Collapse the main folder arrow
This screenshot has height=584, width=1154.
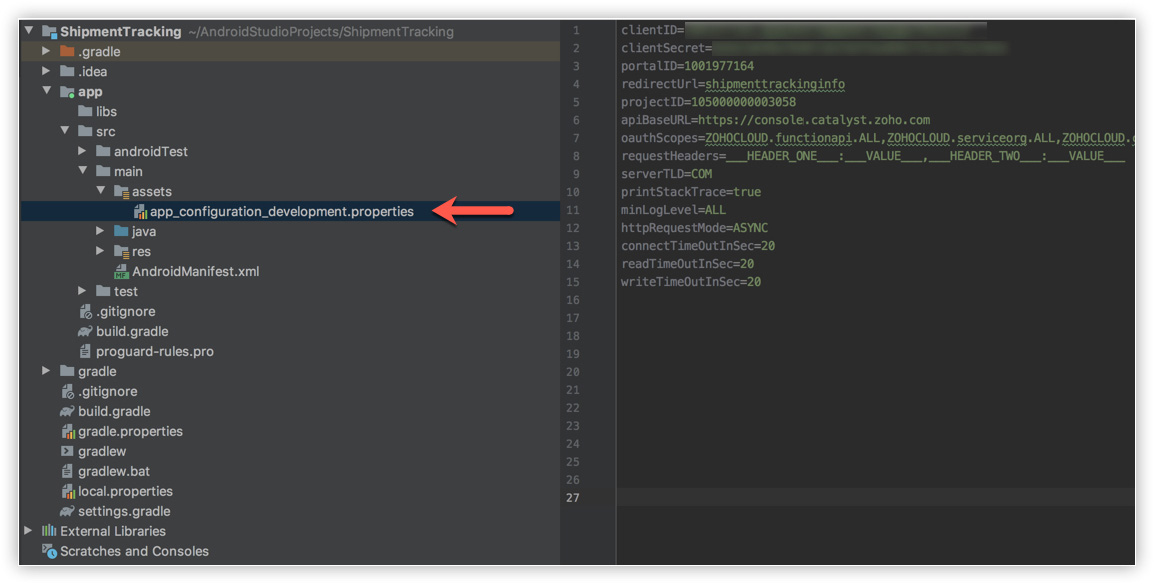point(82,171)
